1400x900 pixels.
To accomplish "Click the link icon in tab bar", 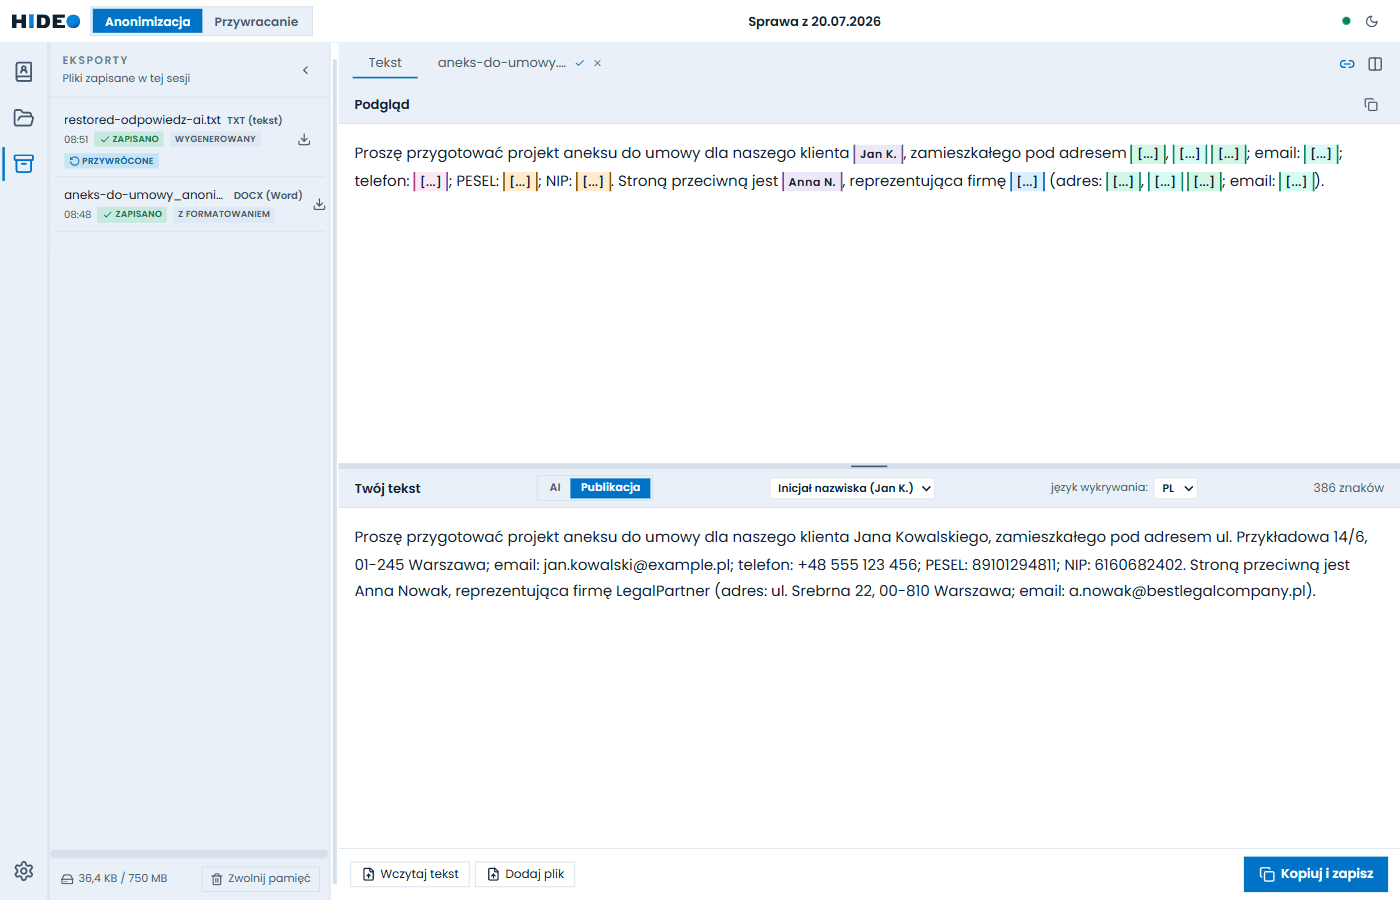I will [1347, 63].
